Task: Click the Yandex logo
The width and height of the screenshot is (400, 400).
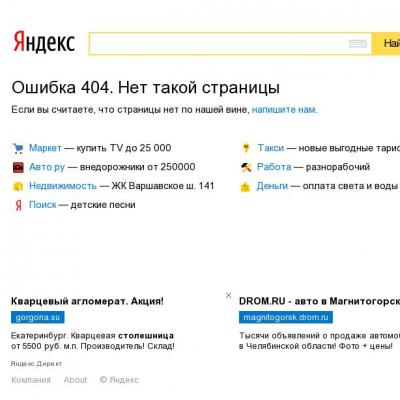Action: click(44, 42)
